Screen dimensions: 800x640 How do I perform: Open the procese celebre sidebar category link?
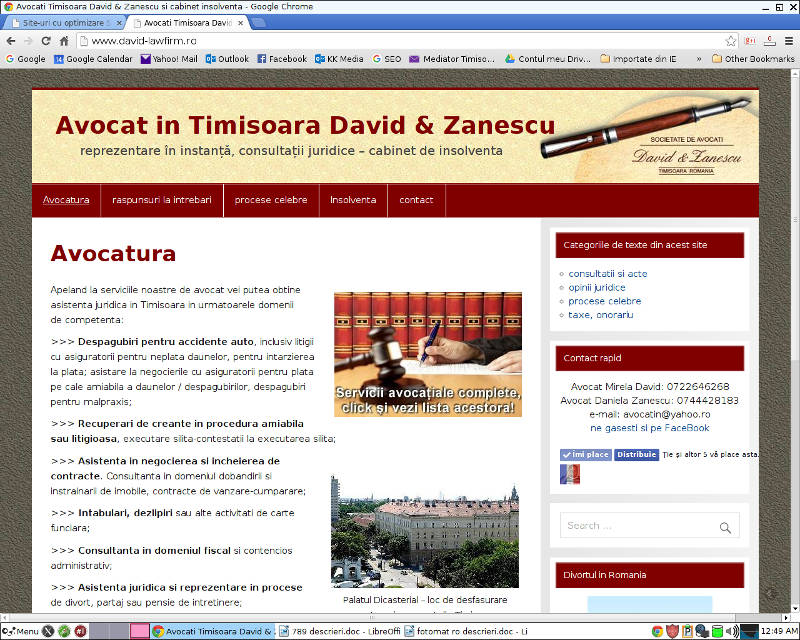pyautogui.click(x=605, y=301)
